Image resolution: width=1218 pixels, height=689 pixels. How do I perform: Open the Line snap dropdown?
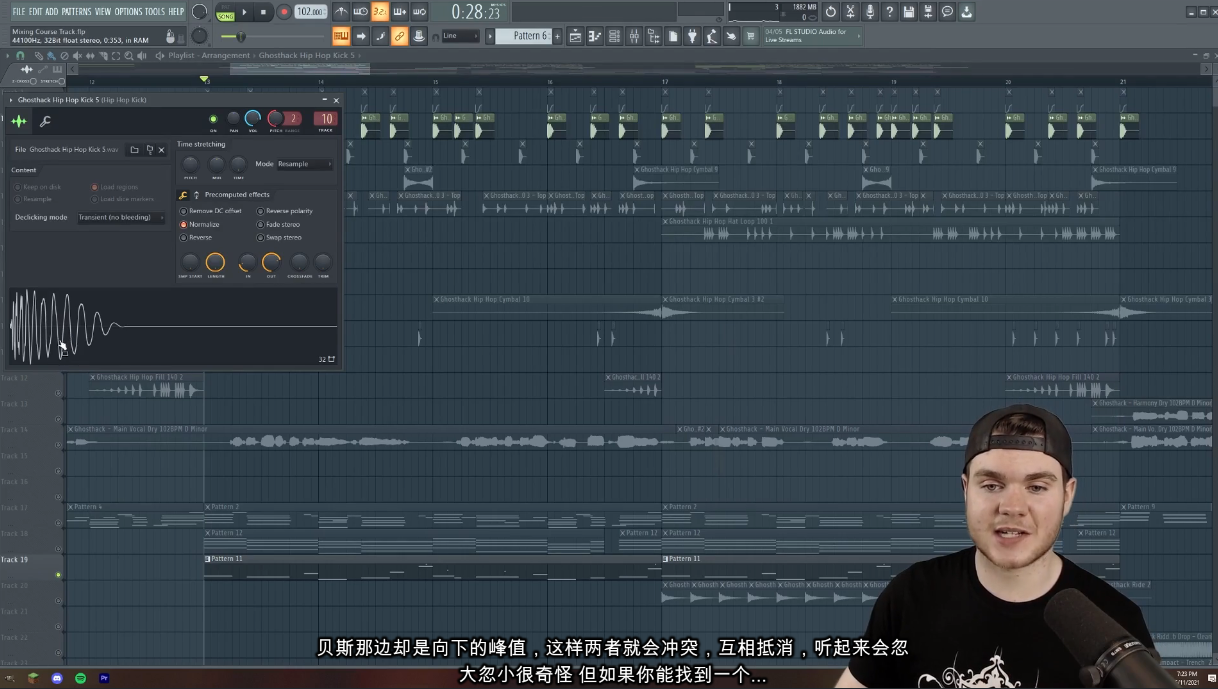point(461,36)
